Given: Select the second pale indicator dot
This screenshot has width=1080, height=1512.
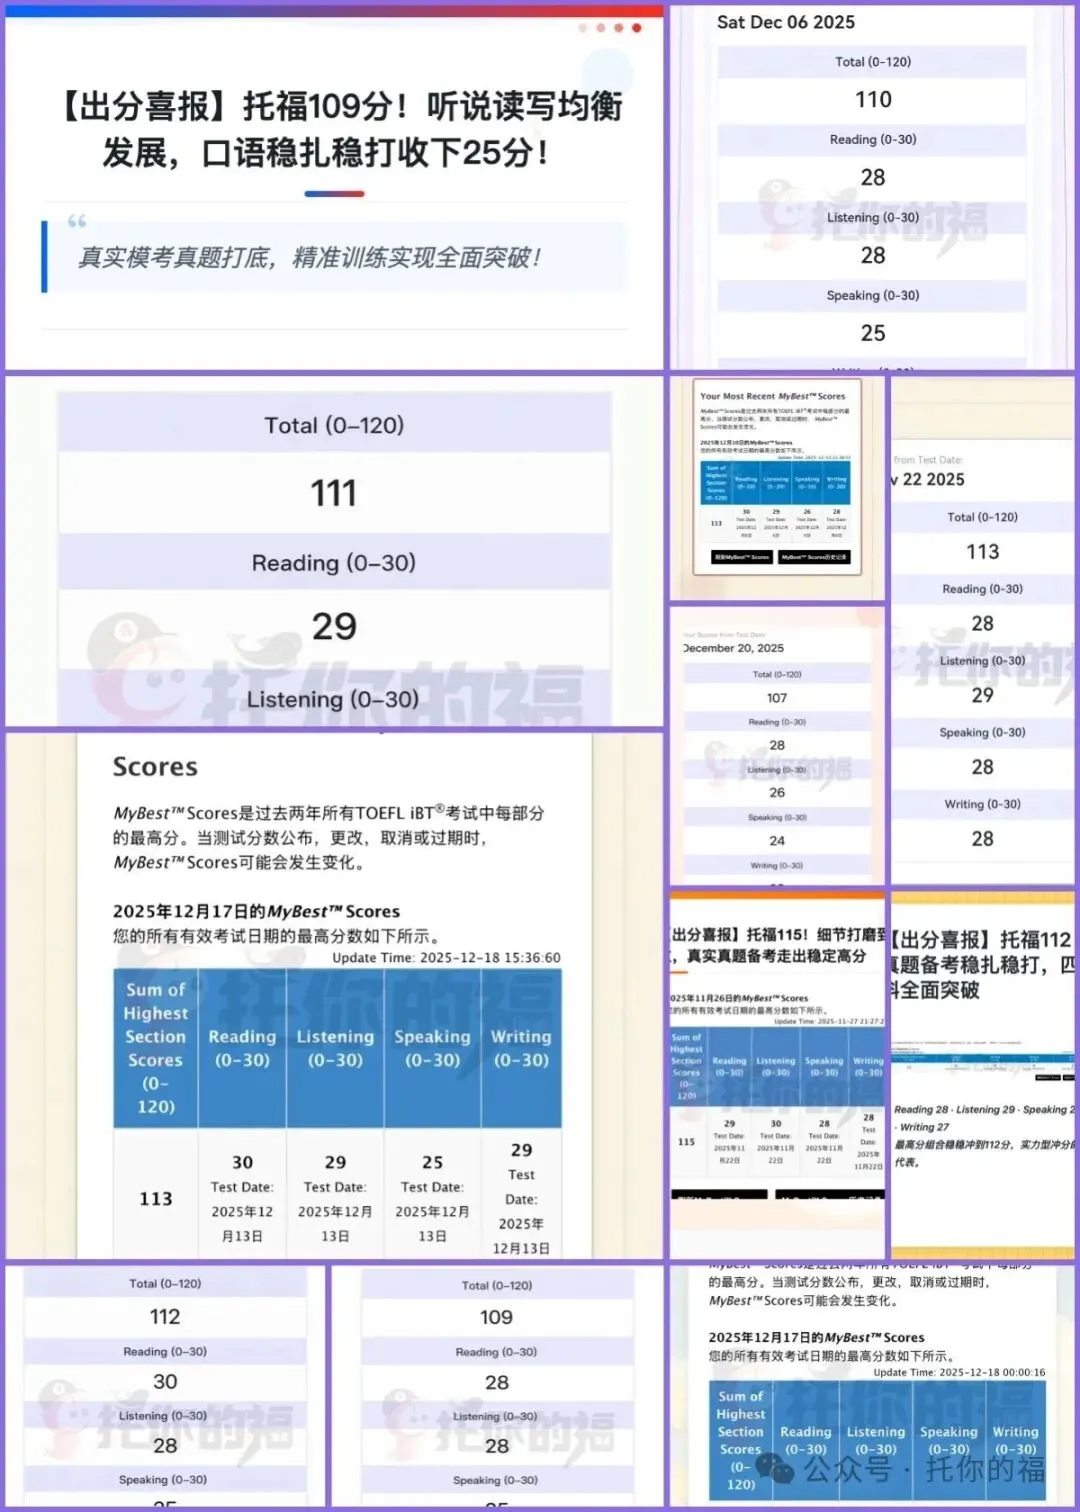Looking at the screenshot, I should [x=601, y=27].
